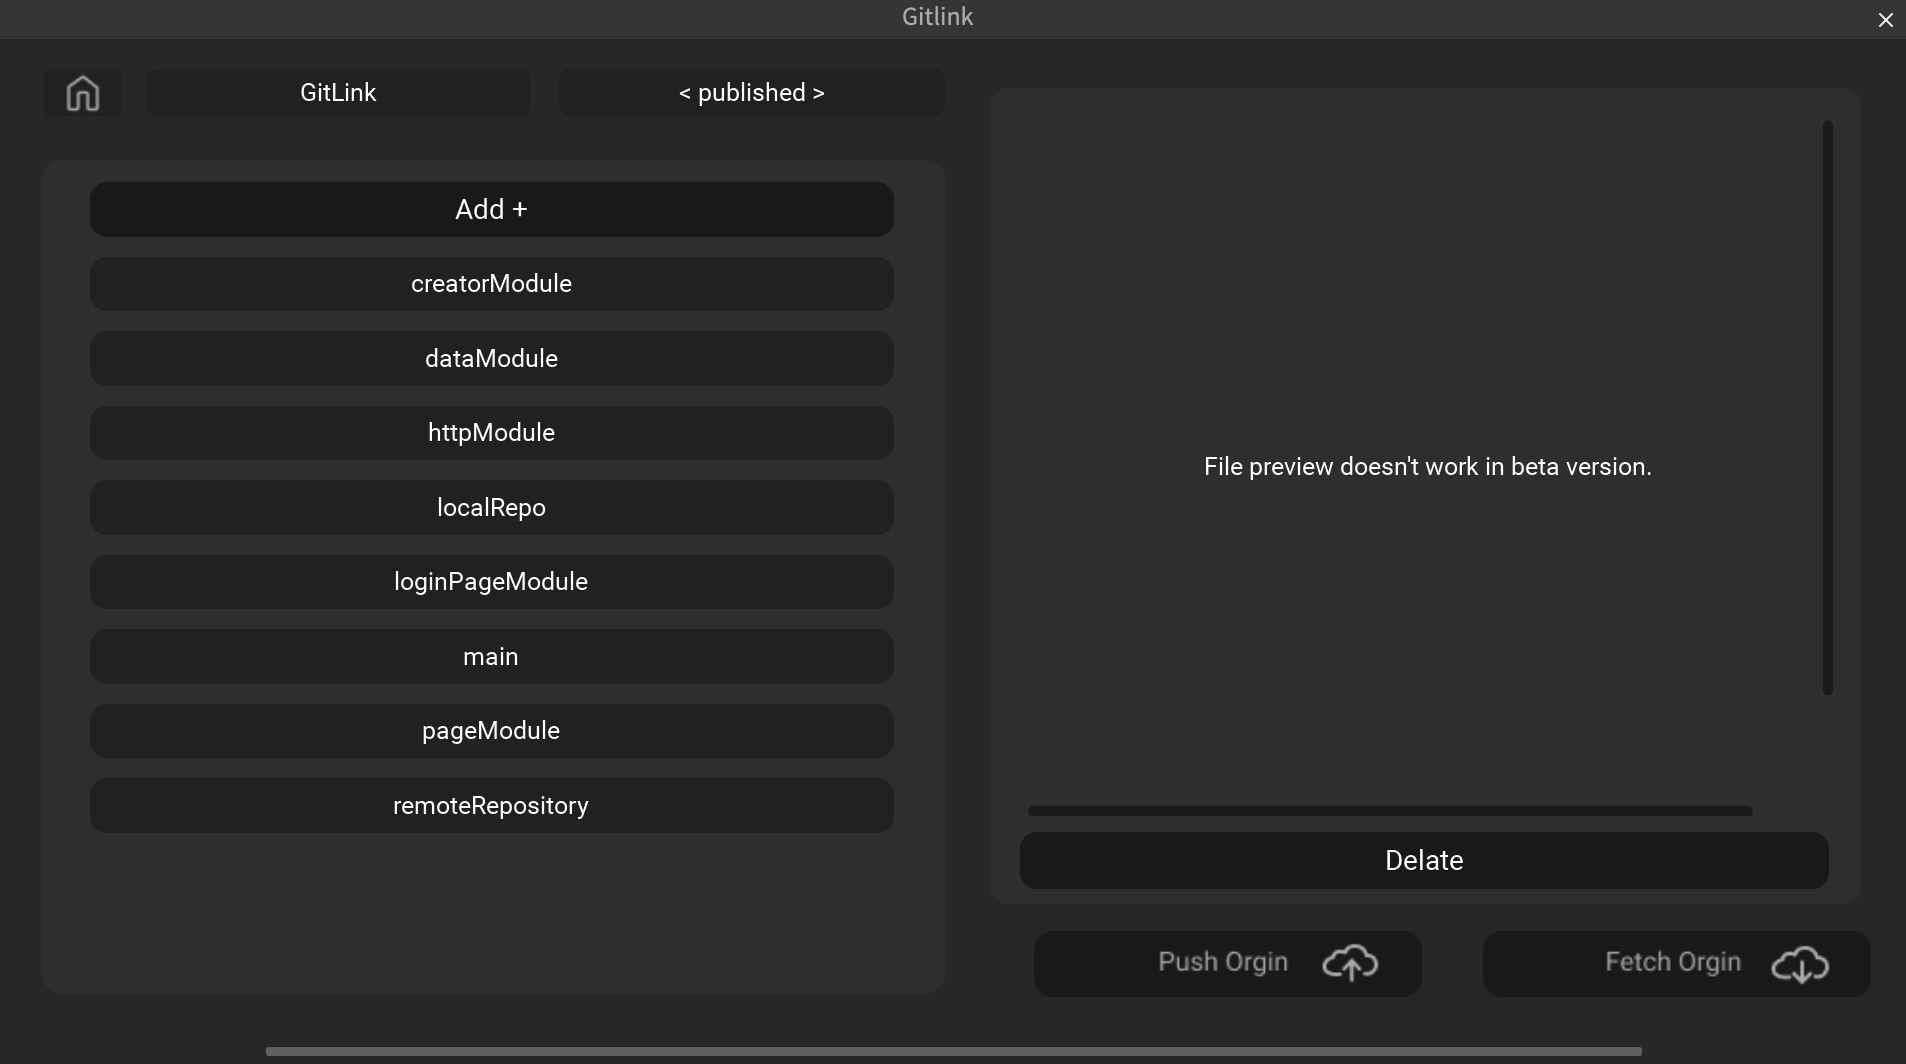Select the main branch entry
Screen dimensions: 1906x1064
pyautogui.click(x=491, y=656)
